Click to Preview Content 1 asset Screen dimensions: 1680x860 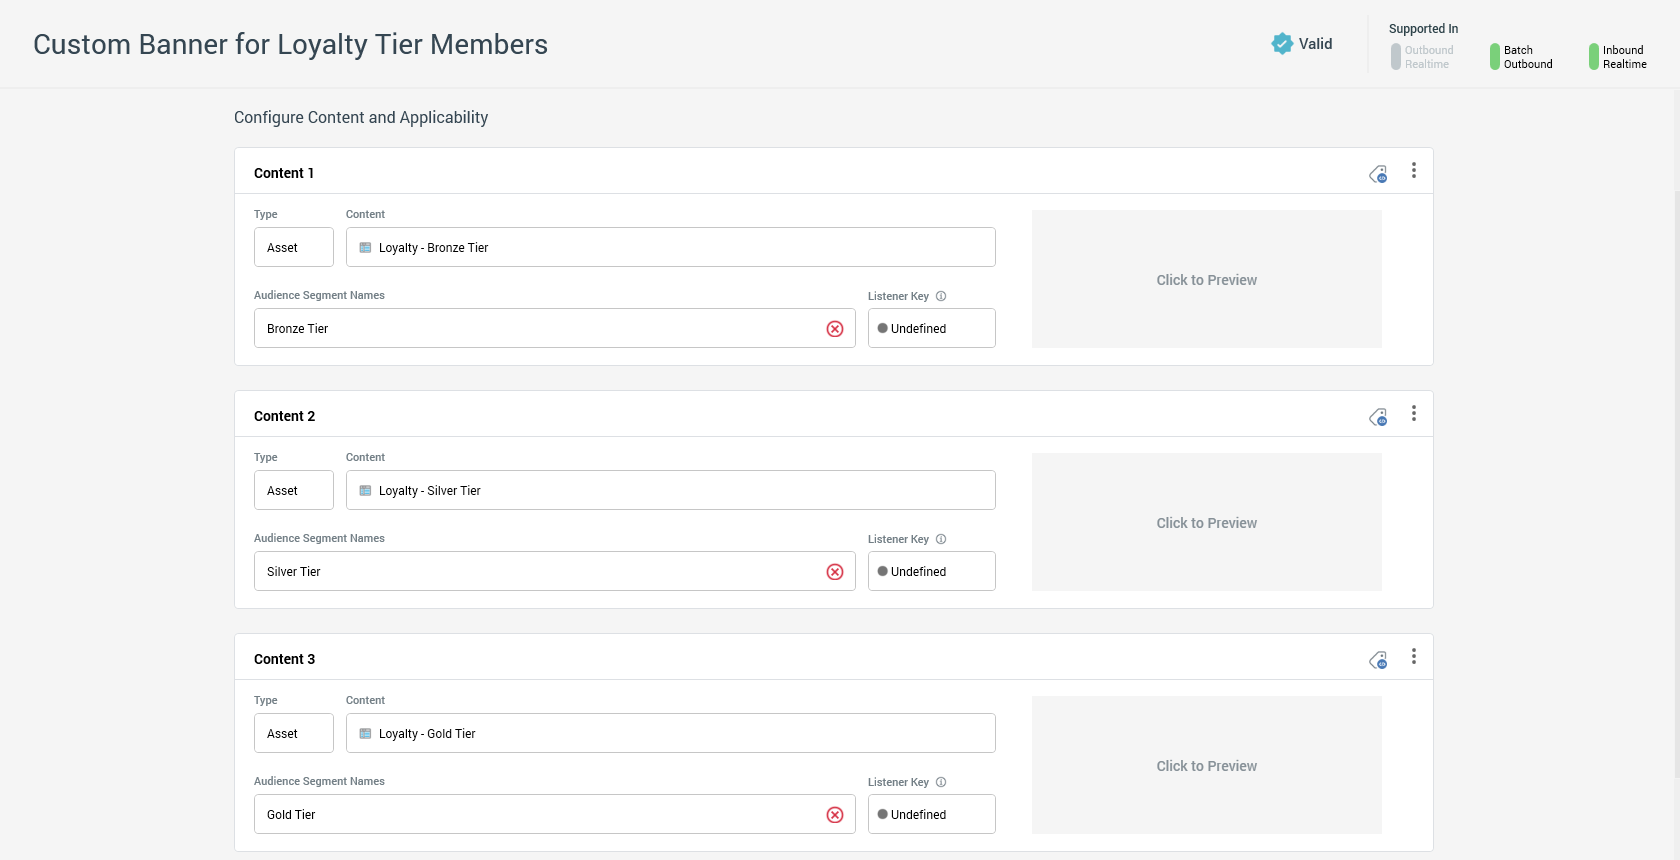pos(1206,280)
